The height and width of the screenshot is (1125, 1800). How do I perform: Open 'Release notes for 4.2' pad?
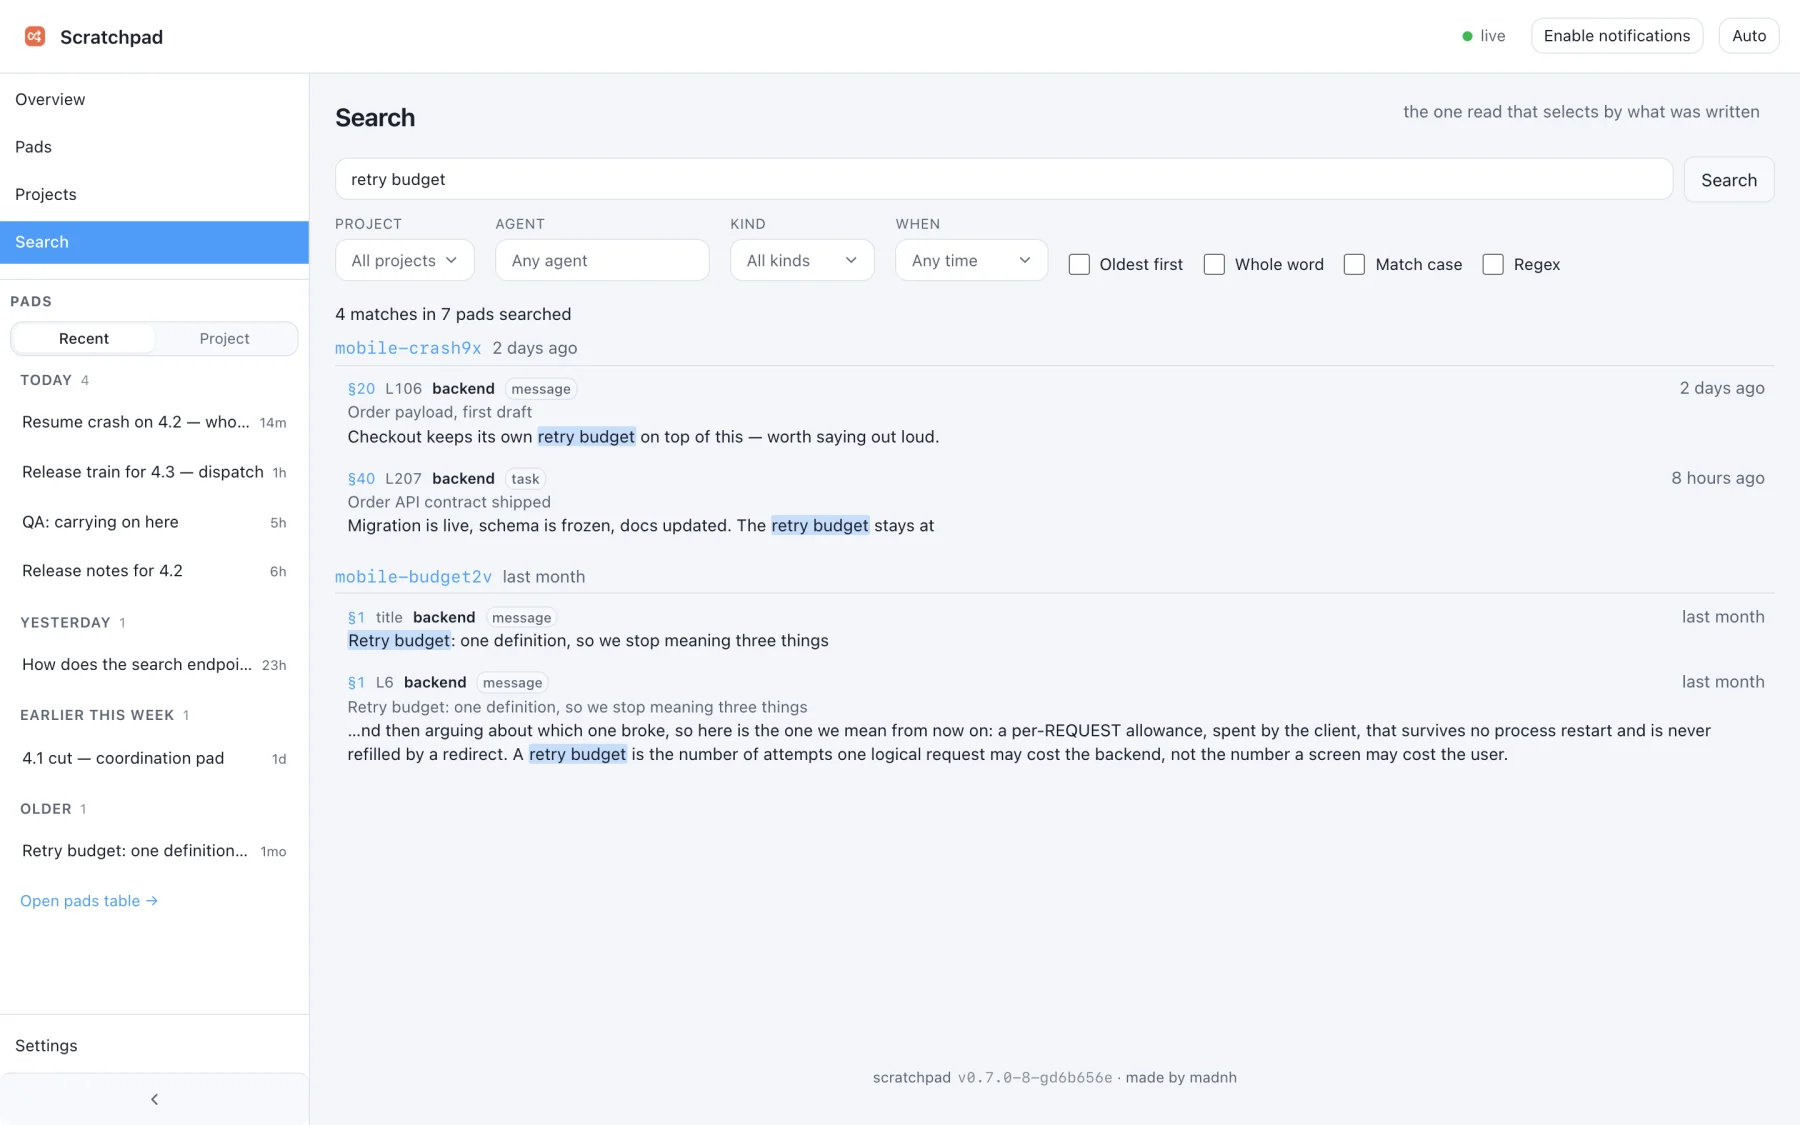pos(154,571)
